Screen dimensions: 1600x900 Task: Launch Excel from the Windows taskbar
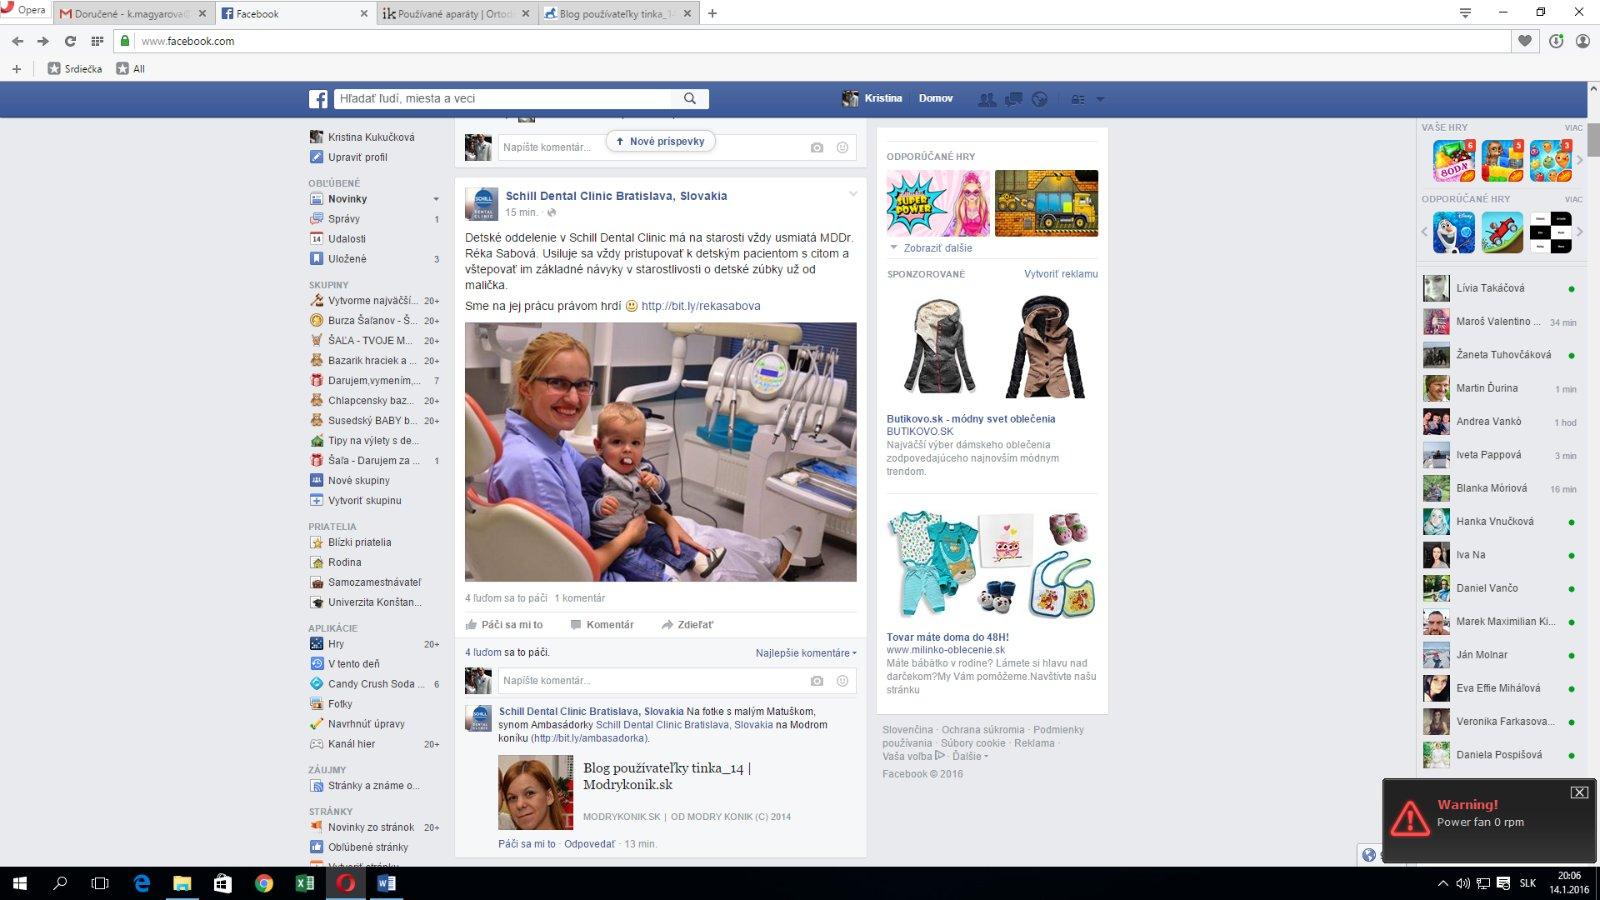pos(305,883)
